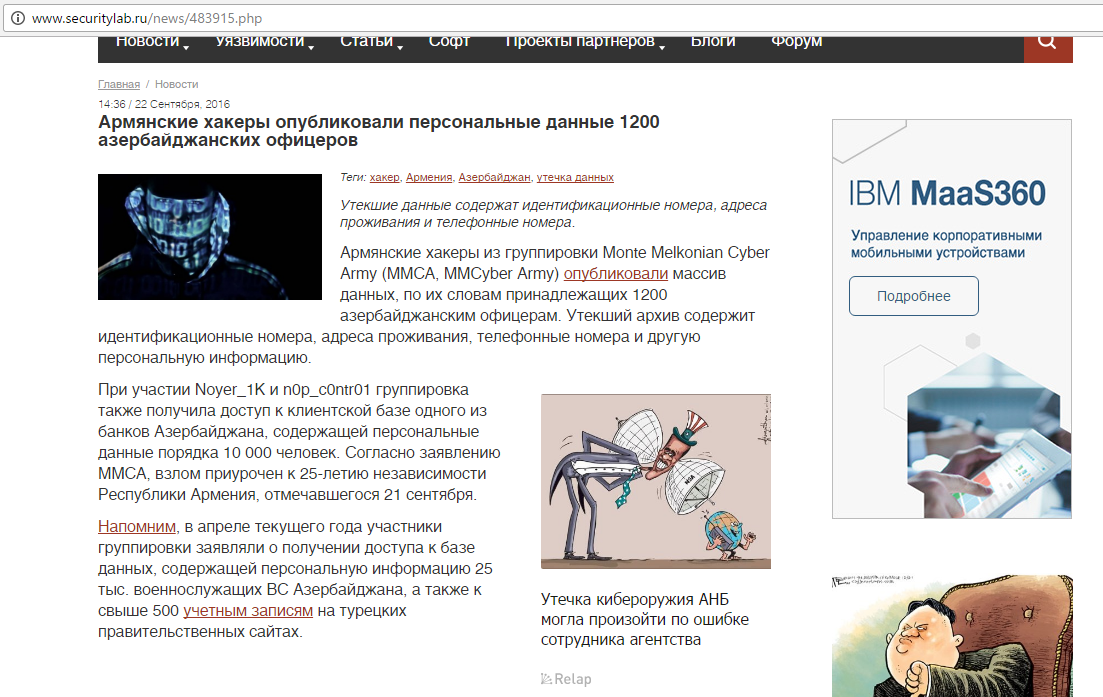The image size is (1103, 697).
Task: Click the Управление корпоративными мобильными устройствами ad text
Action: (x=946, y=244)
